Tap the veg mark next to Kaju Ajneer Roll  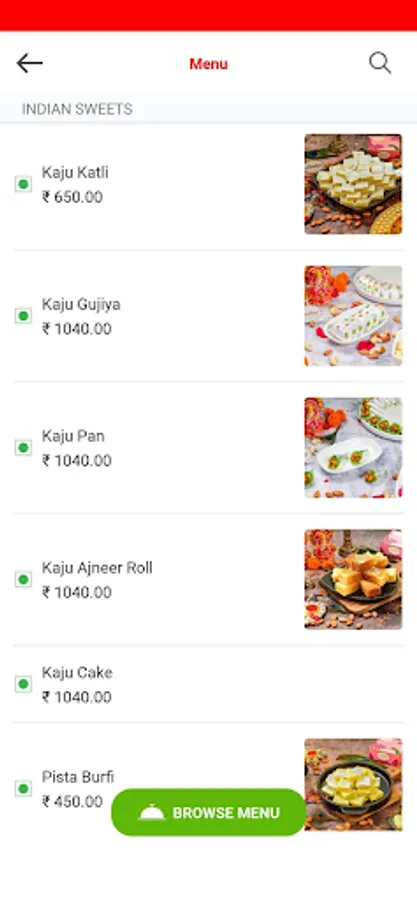click(x=23, y=579)
